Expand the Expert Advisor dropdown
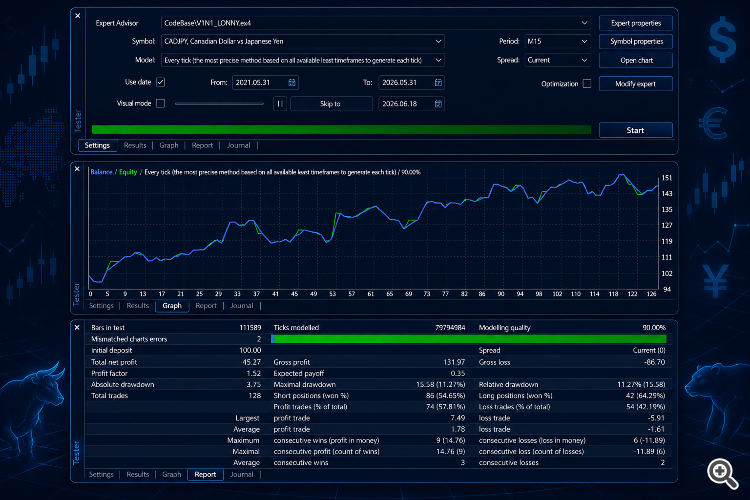The width and height of the screenshot is (750, 500). coord(584,23)
